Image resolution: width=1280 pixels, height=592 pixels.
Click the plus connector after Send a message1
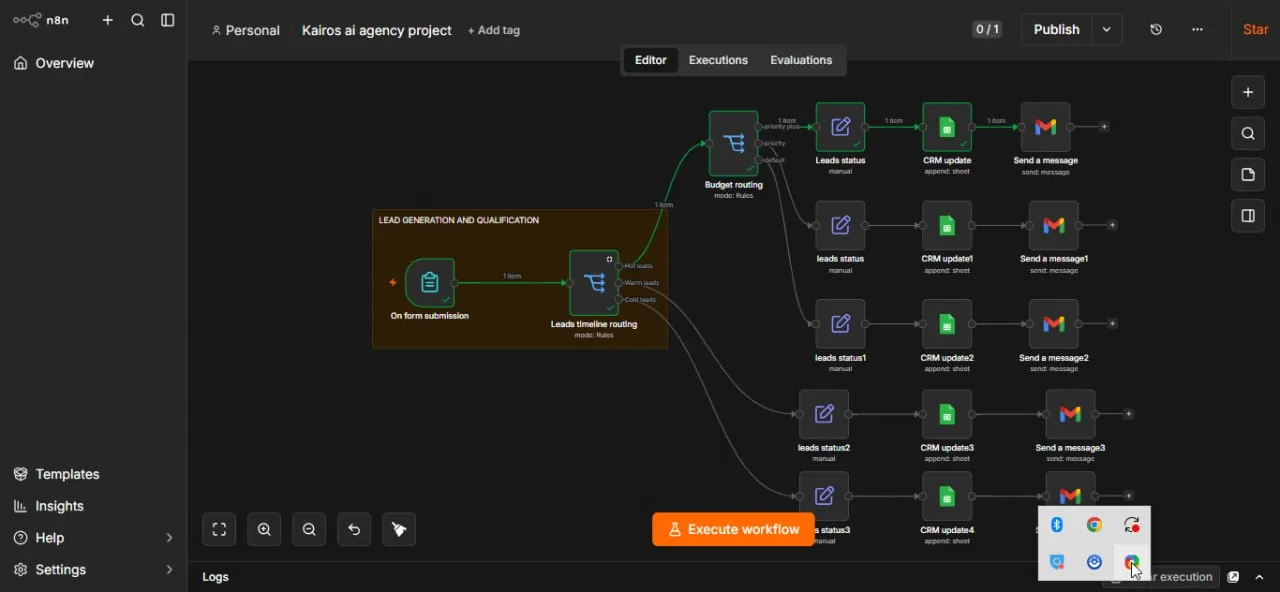[x=1112, y=225]
